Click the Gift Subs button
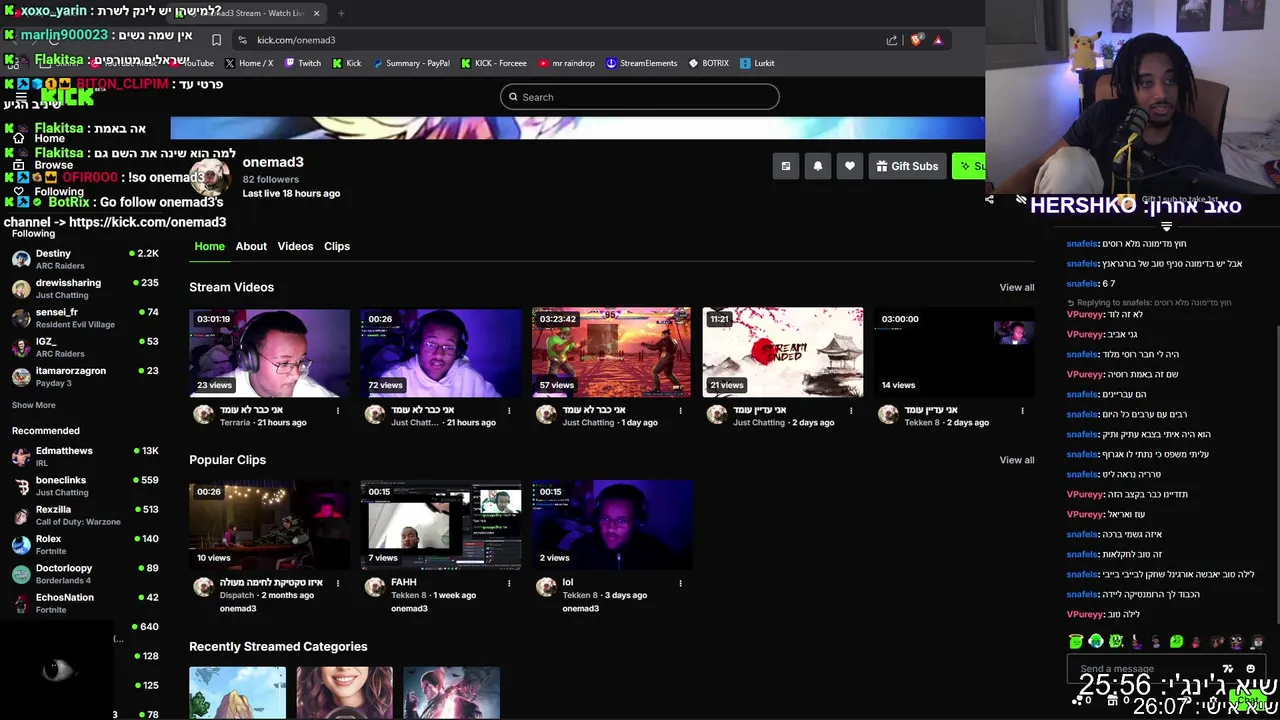1280x720 pixels. (x=907, y=166)
